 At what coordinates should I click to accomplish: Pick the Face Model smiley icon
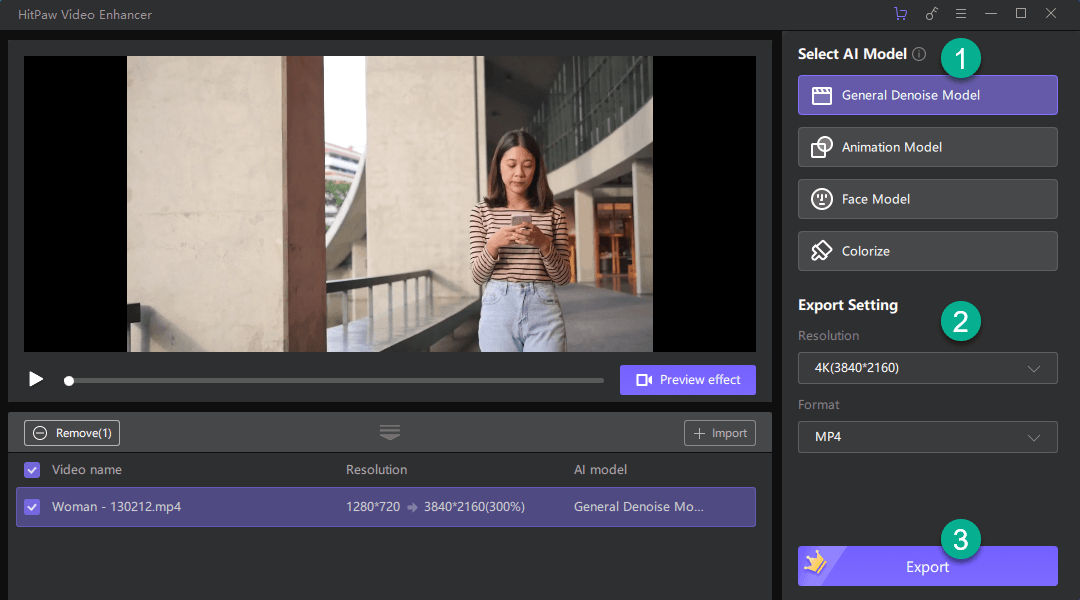click(821, 199)
